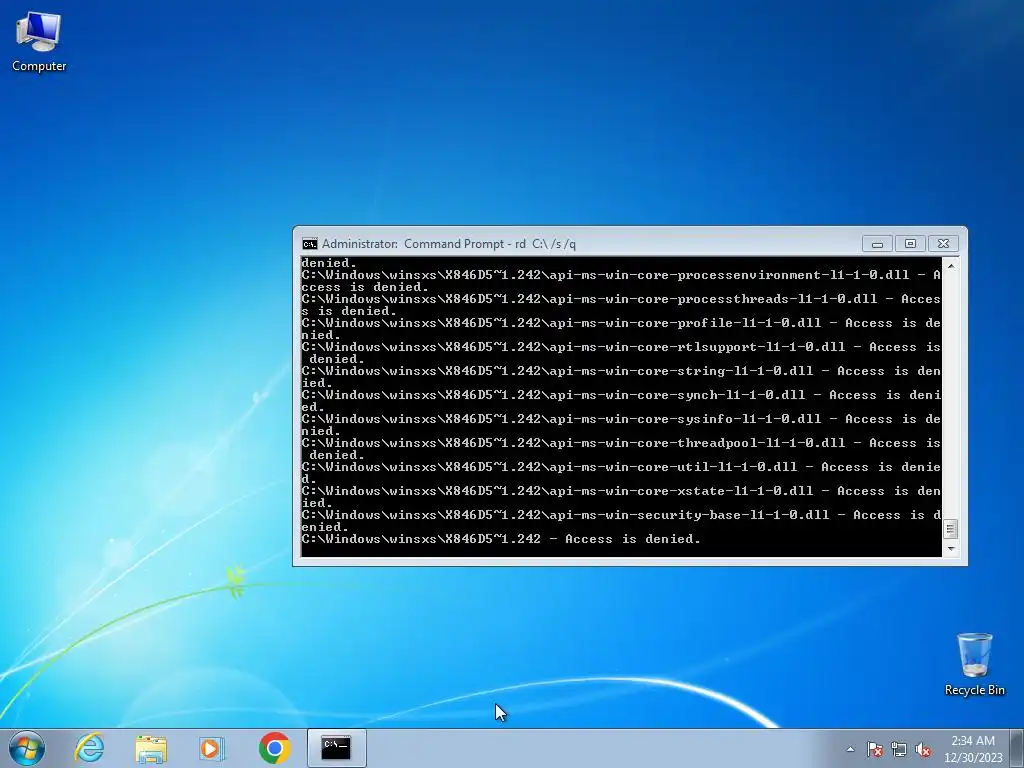Open the clock showing 2:34 AM
1024x768 pixels.
point(973,748)
